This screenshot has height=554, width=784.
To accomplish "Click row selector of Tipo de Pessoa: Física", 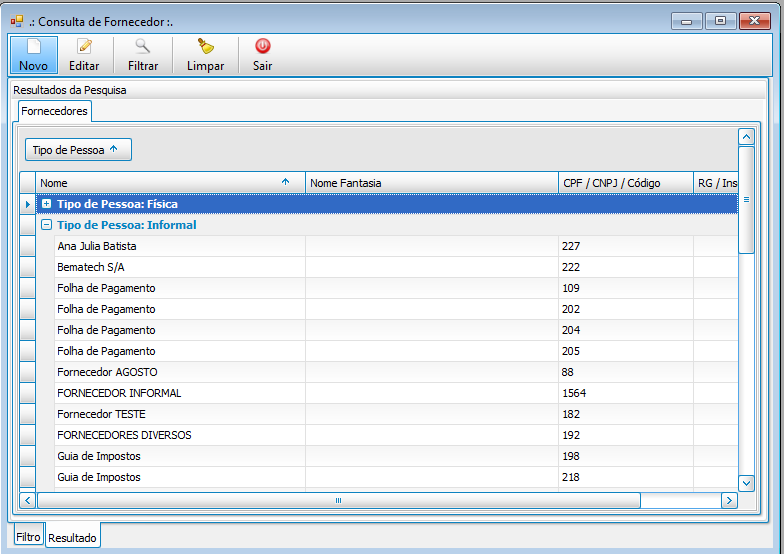I will pyautogui.click(x=28, y=204).
